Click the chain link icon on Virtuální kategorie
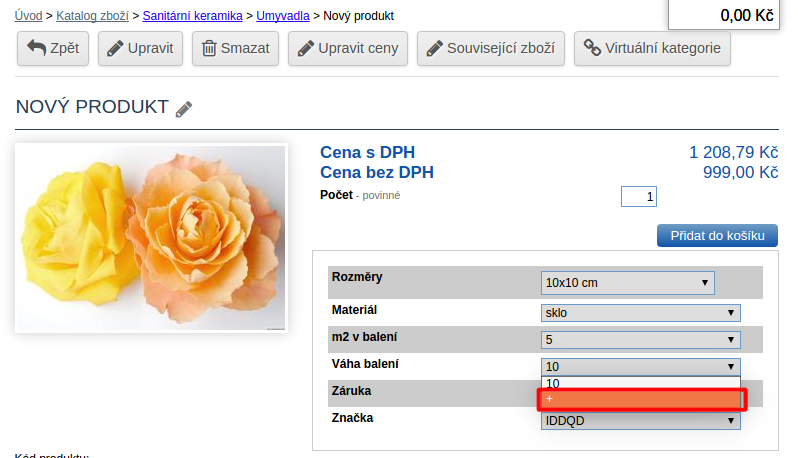The height and width of the screenshot is (458, 798). [x=592, y=48]
